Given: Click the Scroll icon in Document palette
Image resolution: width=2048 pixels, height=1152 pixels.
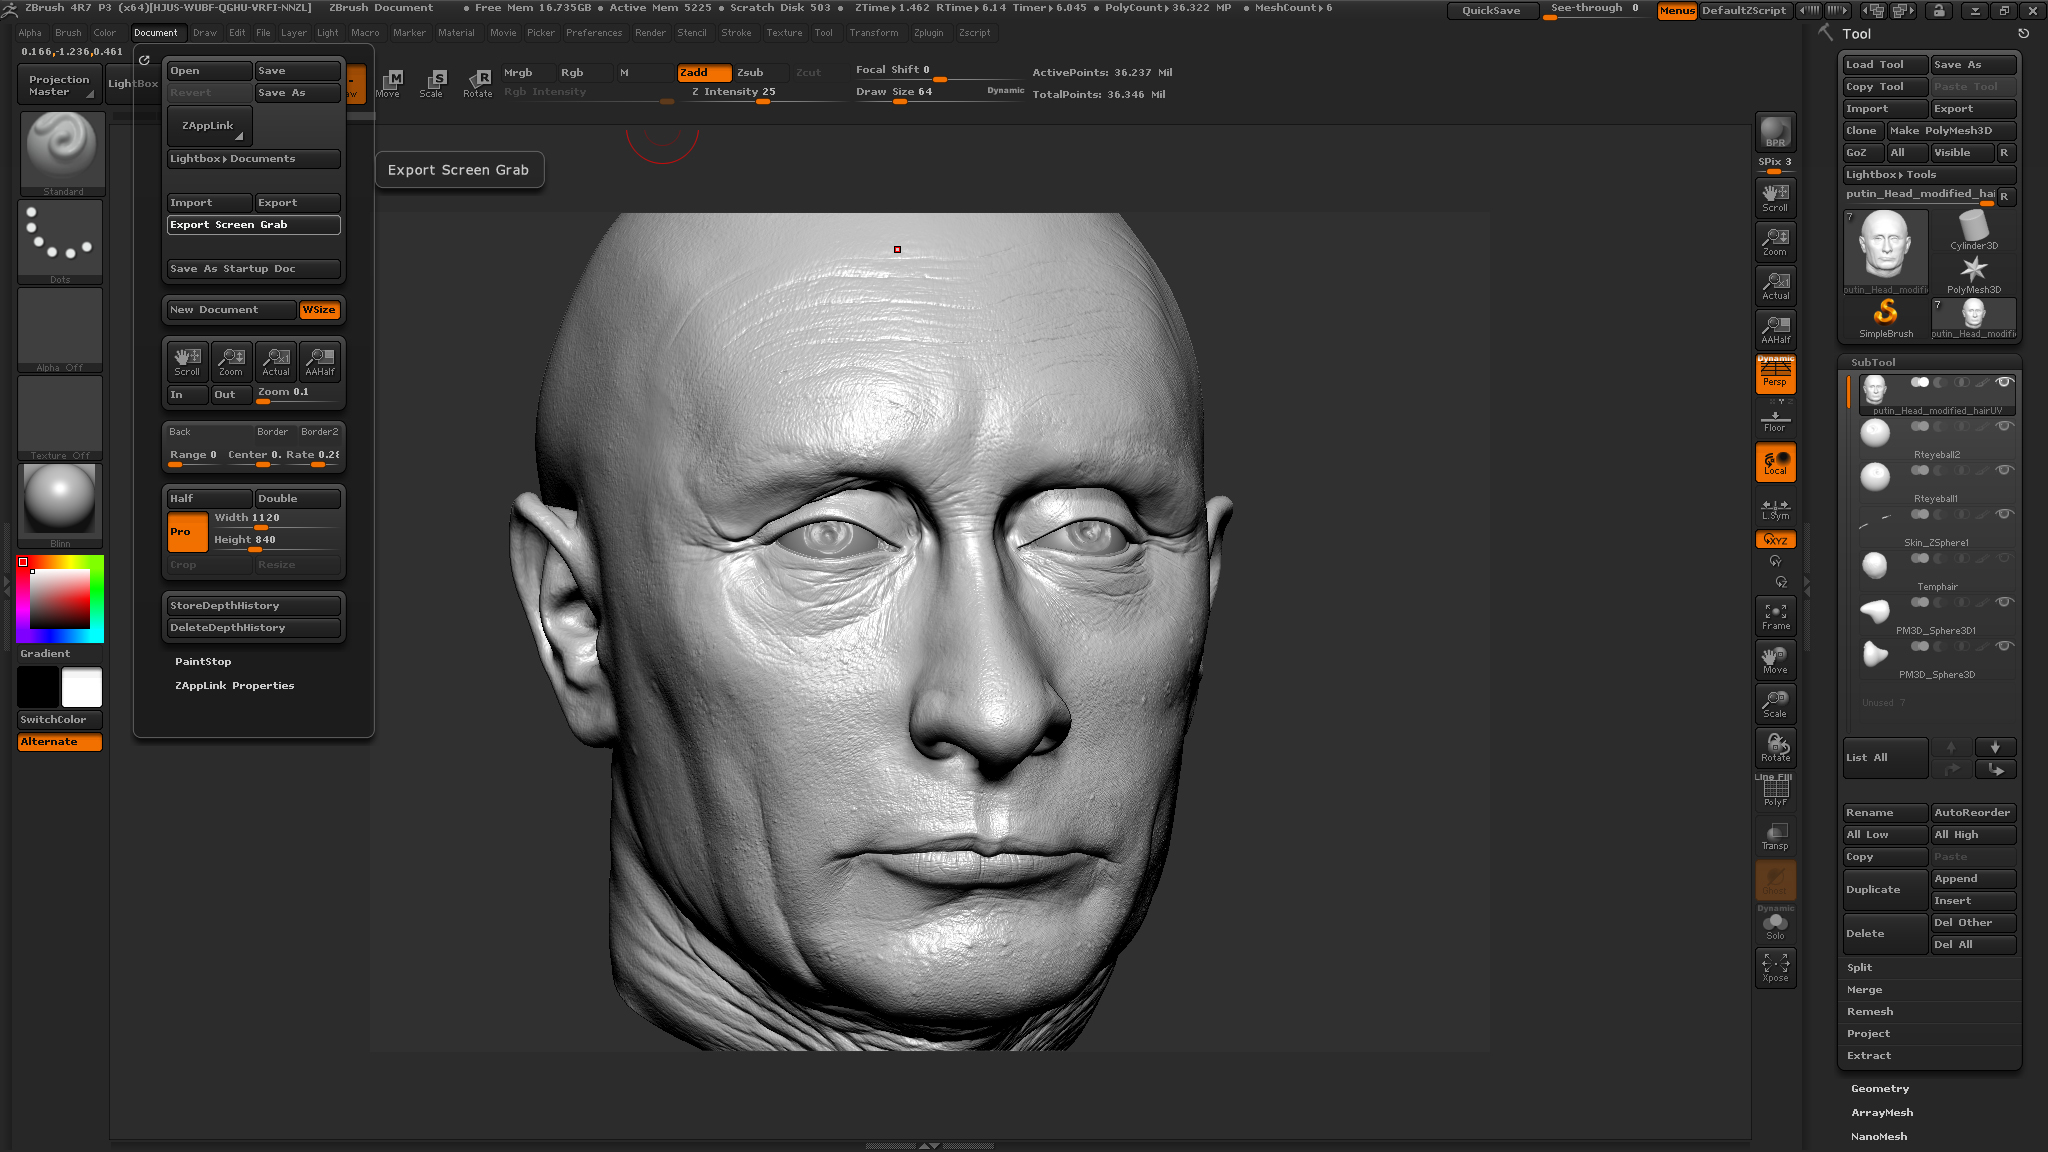Looking at the screenshot, I should click(x=187, y=362).
